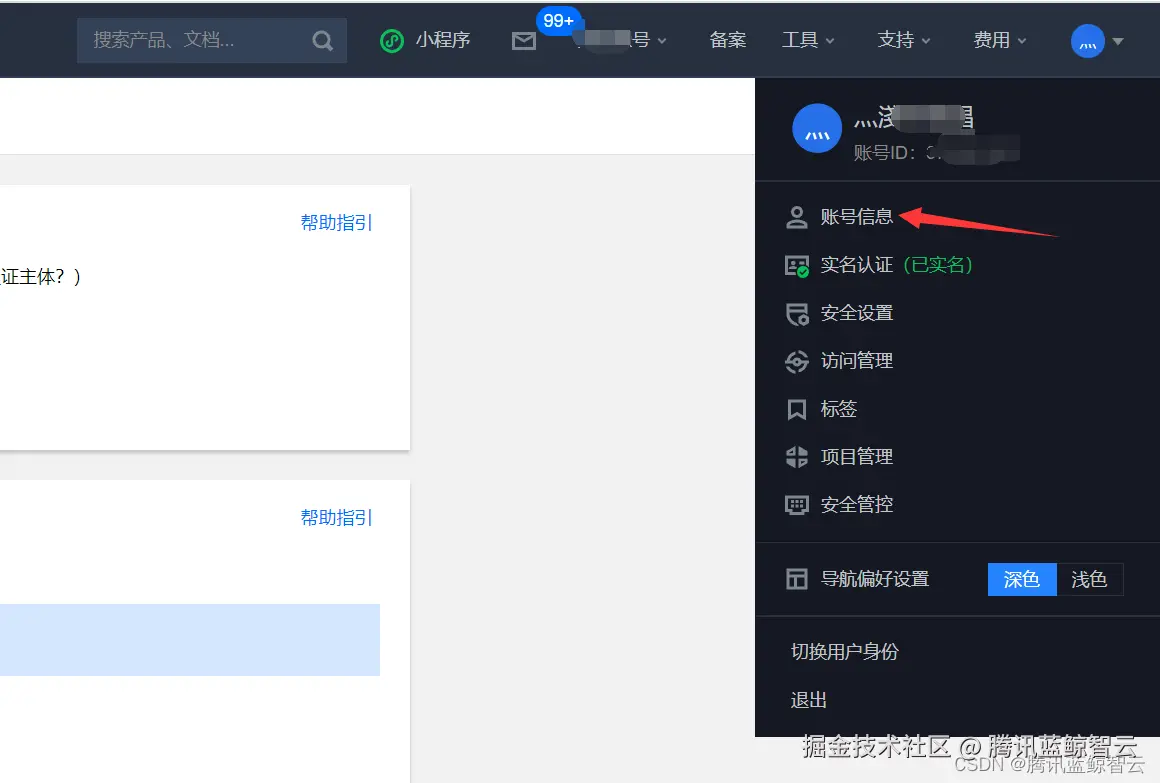Image resolution: width=1160 pixels, height=783 pixels.
Task: Switch navigation theme to 浅色
Action: point(1091,579)
